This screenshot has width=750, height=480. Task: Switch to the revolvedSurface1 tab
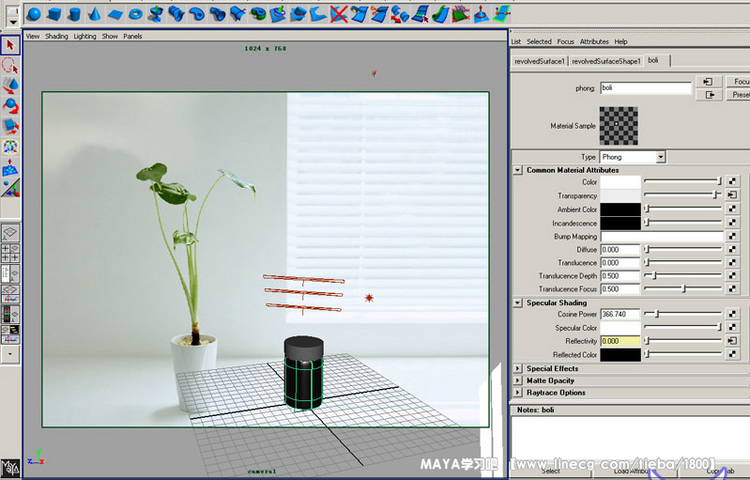pos(540,61)
